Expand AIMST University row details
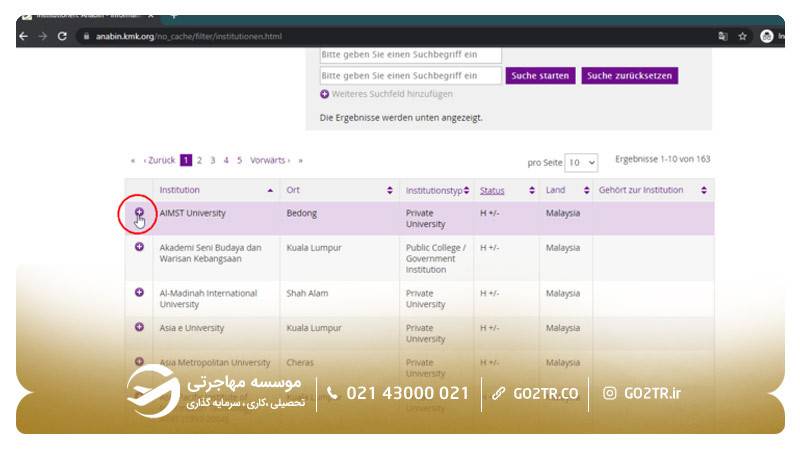This screenshot has height=450, width=800. (x=139, y=213)
